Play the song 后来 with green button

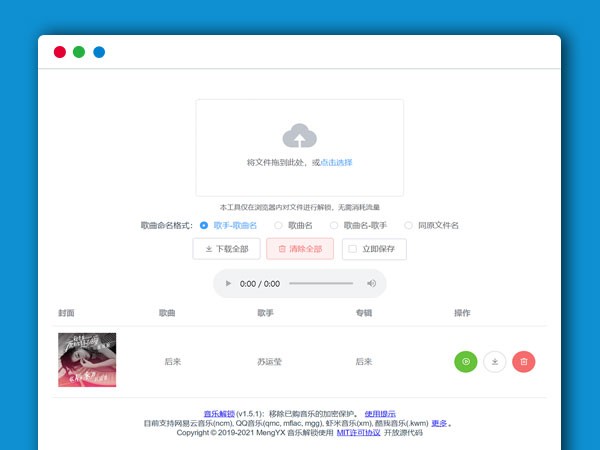(x=465, y=361)
